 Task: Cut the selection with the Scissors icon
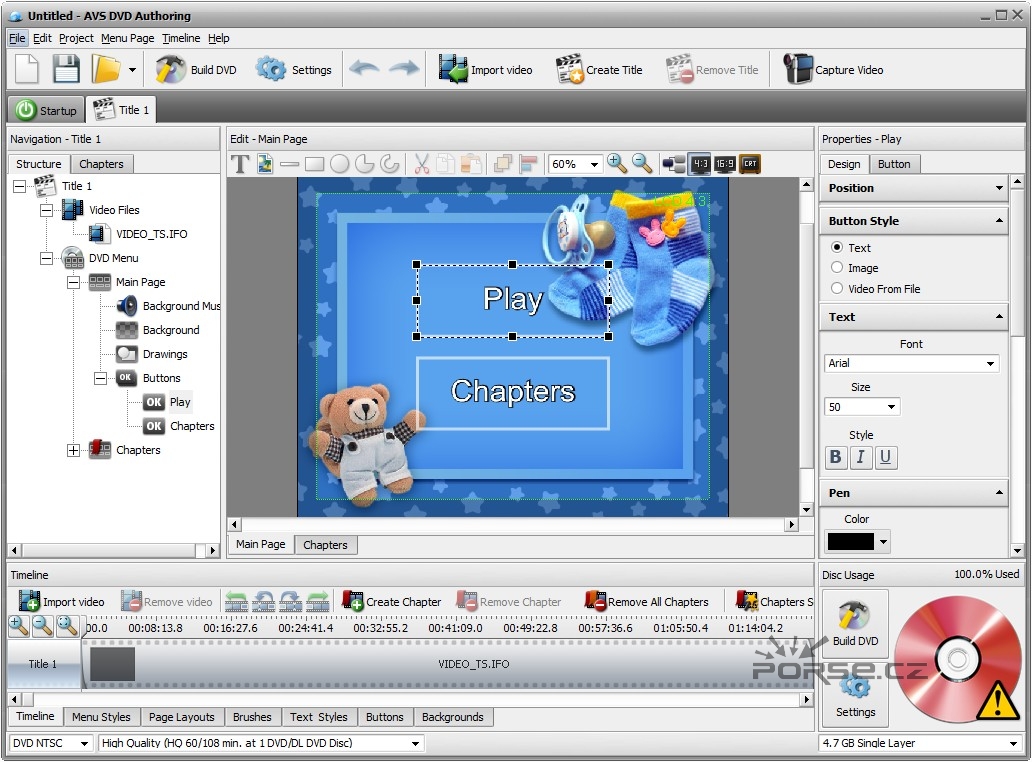point(420,164)
